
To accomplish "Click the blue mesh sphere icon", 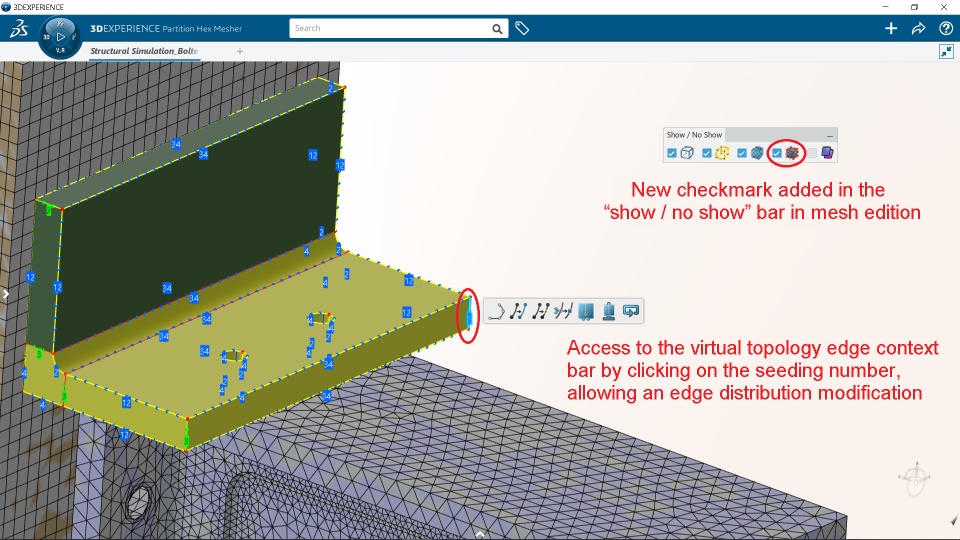I will (757, 153).
